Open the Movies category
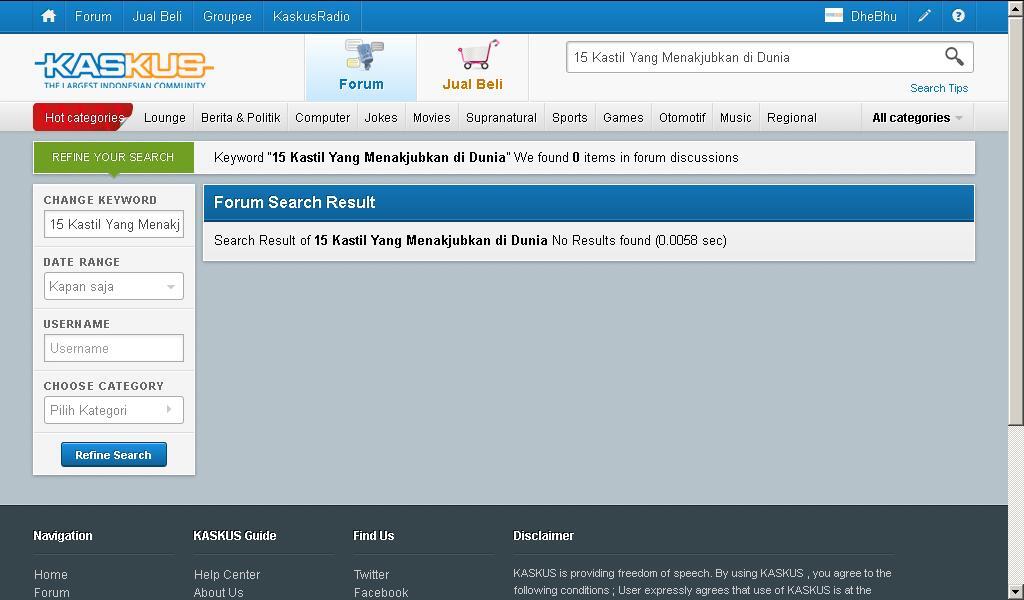This screenshot has width=1024, height=600. coord(432,118)
